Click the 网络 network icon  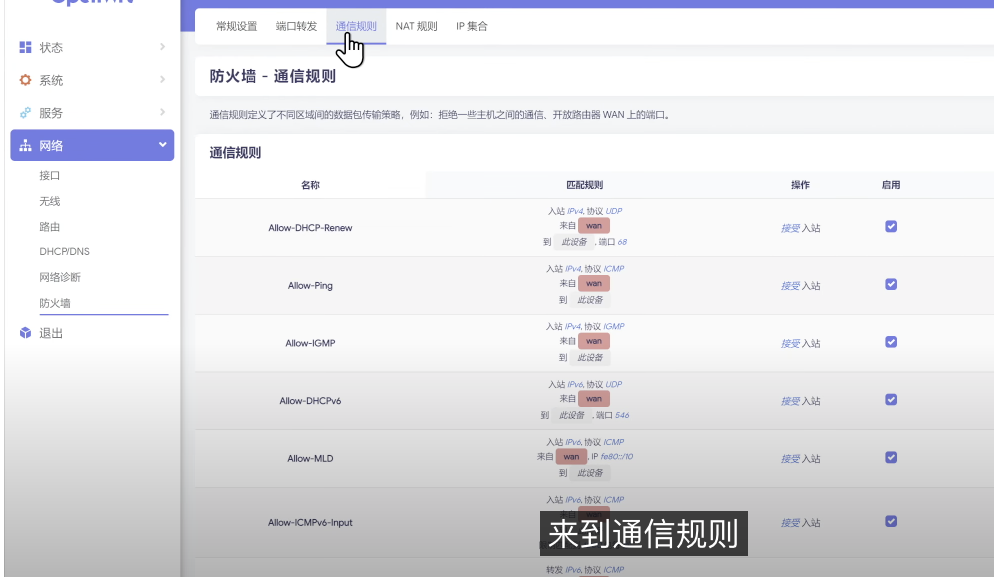[26, 146]
